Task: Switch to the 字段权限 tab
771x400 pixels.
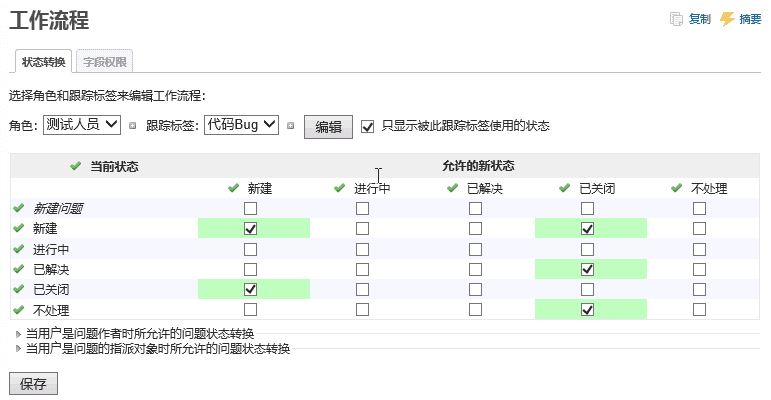Action: pos(104,62)
